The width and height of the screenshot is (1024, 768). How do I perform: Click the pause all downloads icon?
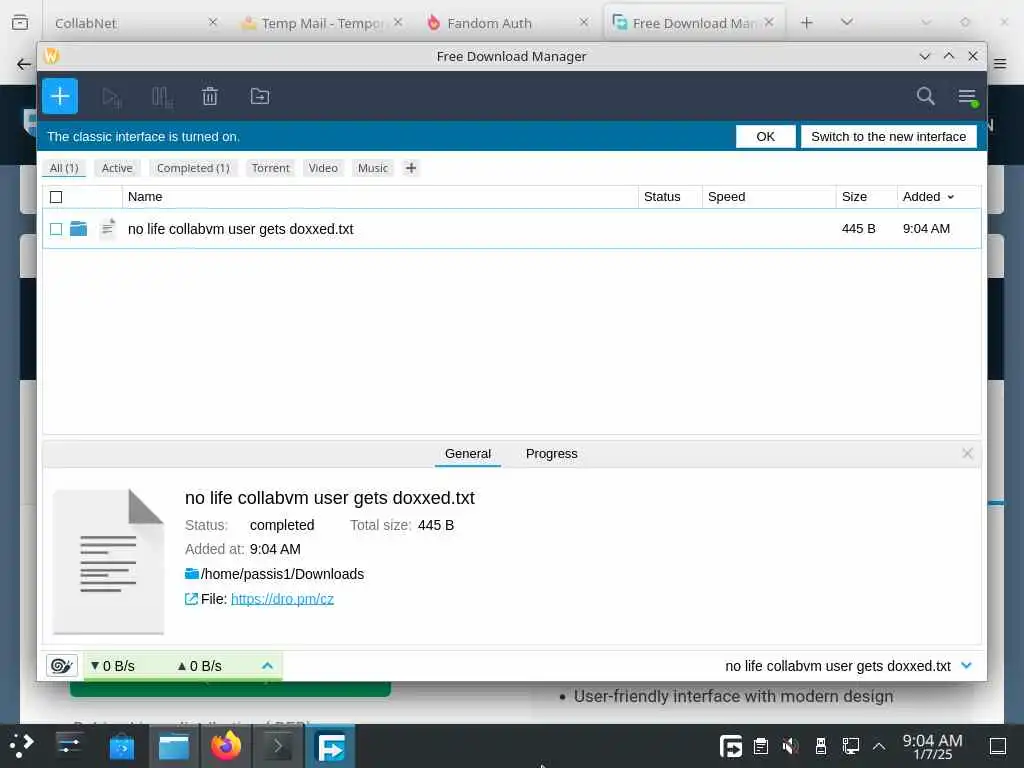tap(162, 97)
